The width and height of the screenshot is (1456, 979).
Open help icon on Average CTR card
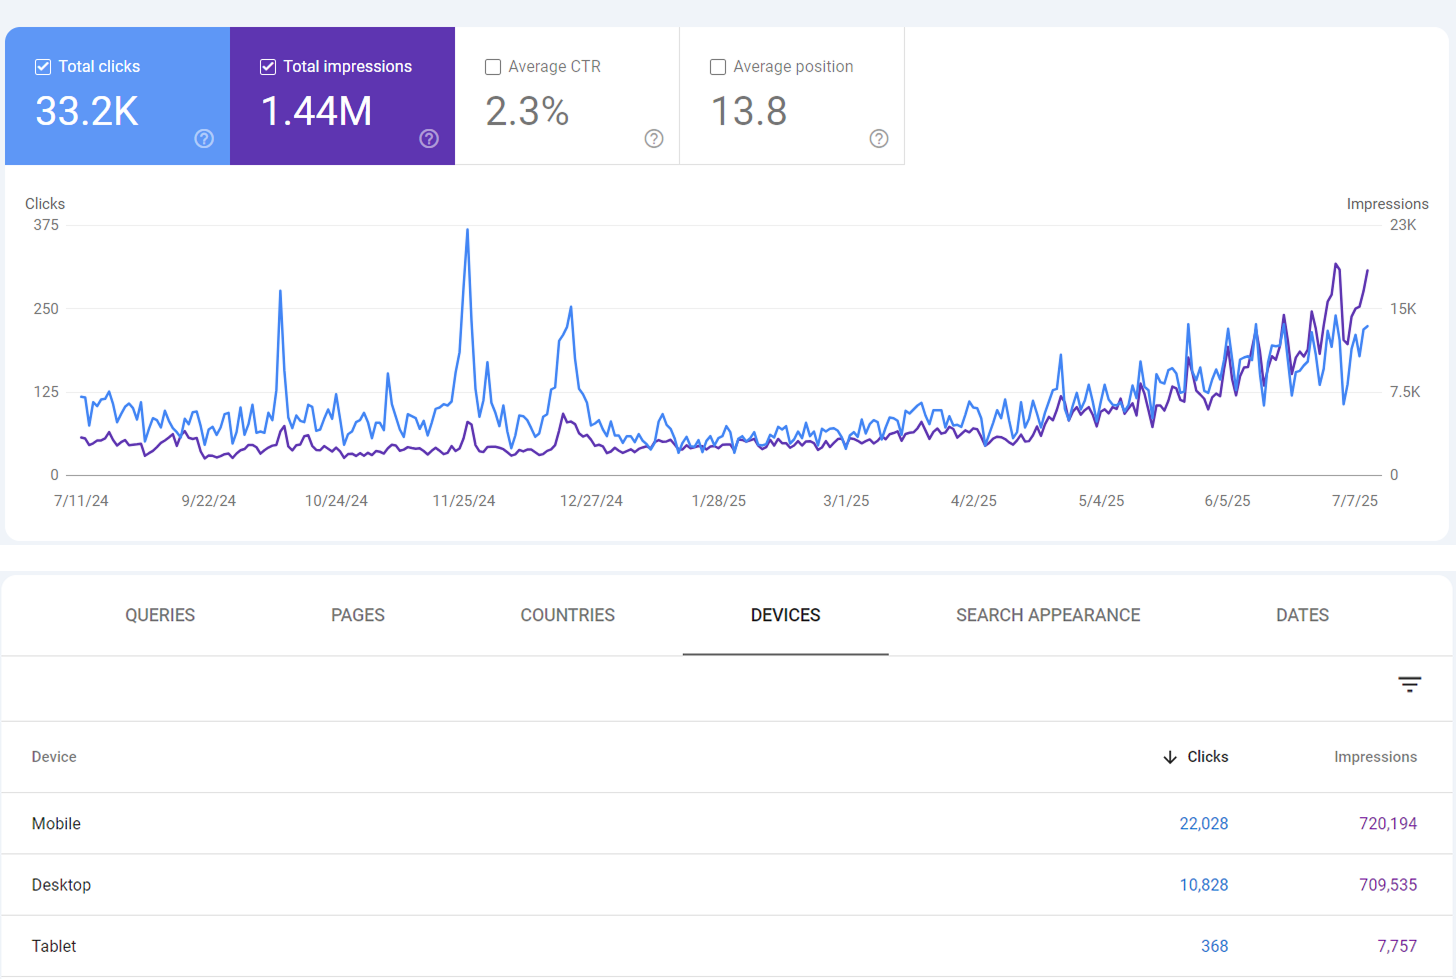[x=654, y=139]
